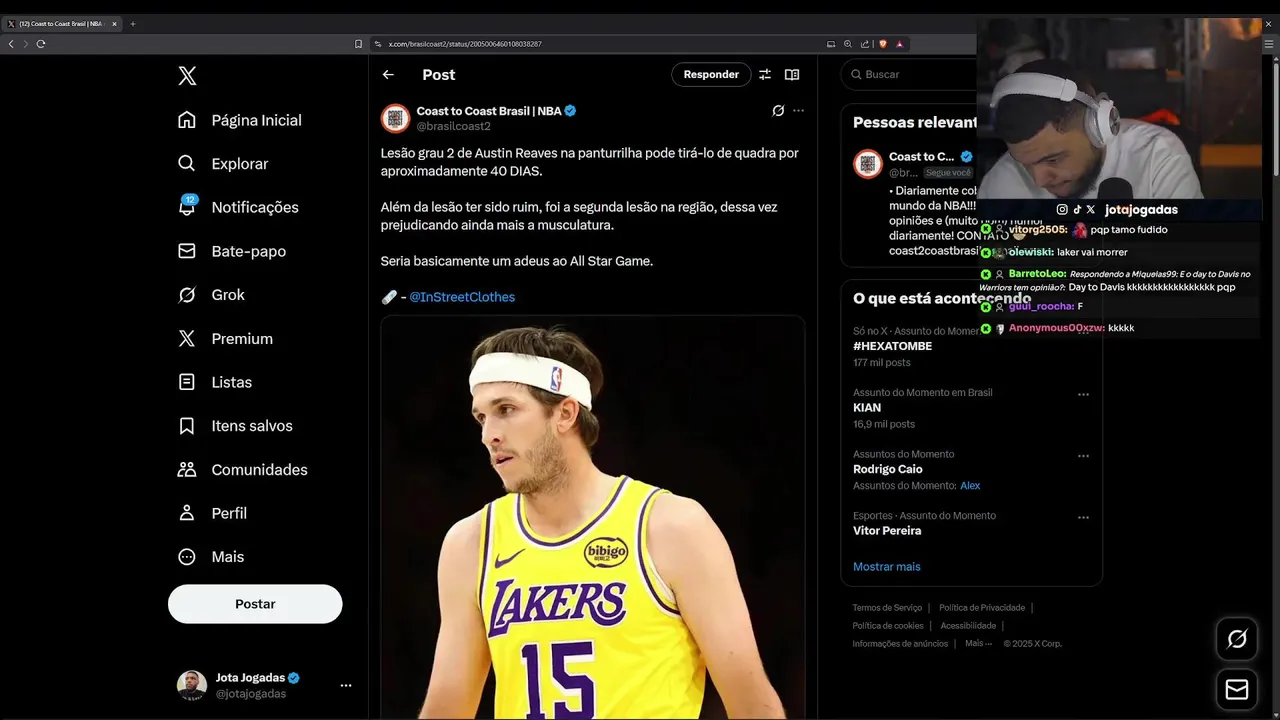
Task: Click Coast to Coast Brasil post avatar
Action: click(395, 118)
